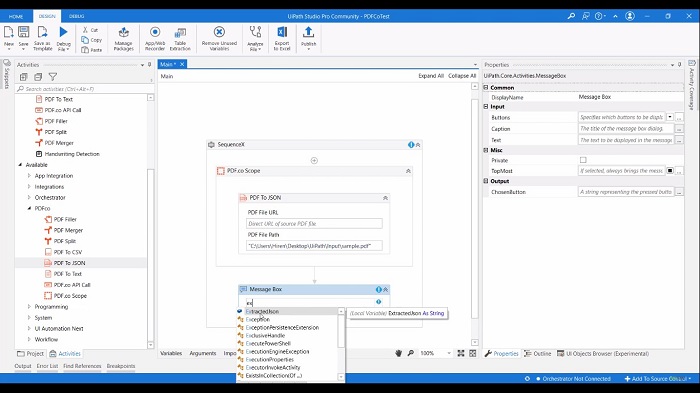
Task: Click the Search activities field
Action: (83, 89)
